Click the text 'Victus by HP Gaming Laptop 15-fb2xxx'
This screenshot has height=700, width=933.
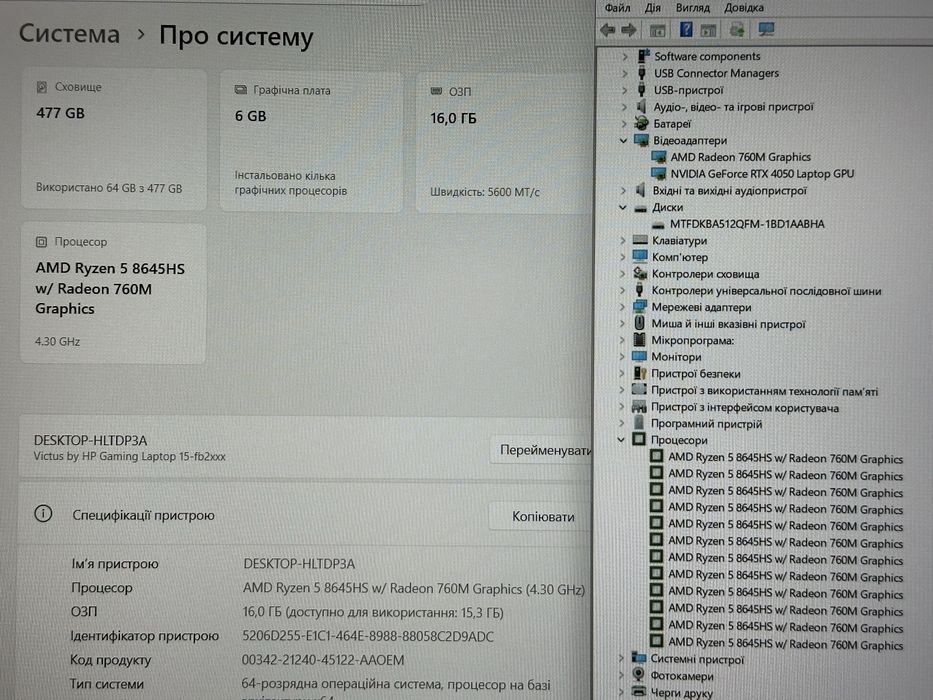point(130,457)
